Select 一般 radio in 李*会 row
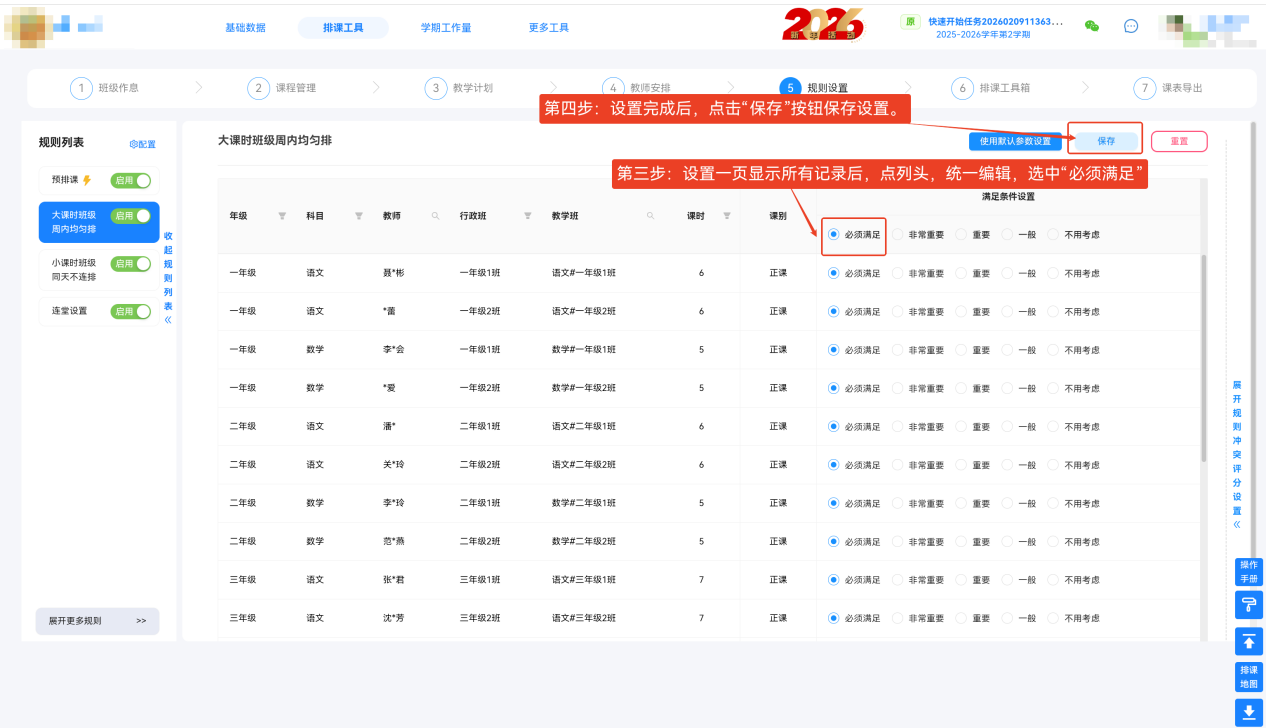Image resolution: width=1266 pixels, height=728 pixels. coord(1007,350)
